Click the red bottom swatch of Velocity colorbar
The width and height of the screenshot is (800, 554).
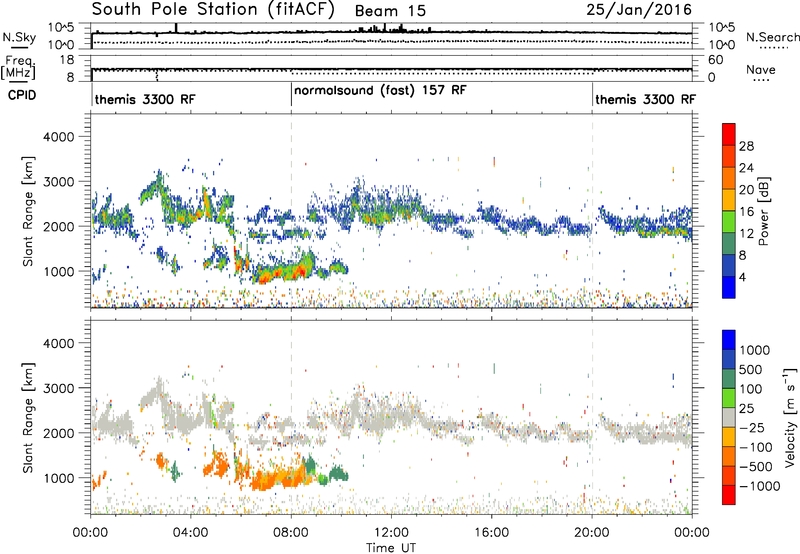pyautogui.click(x=729, y=495)
